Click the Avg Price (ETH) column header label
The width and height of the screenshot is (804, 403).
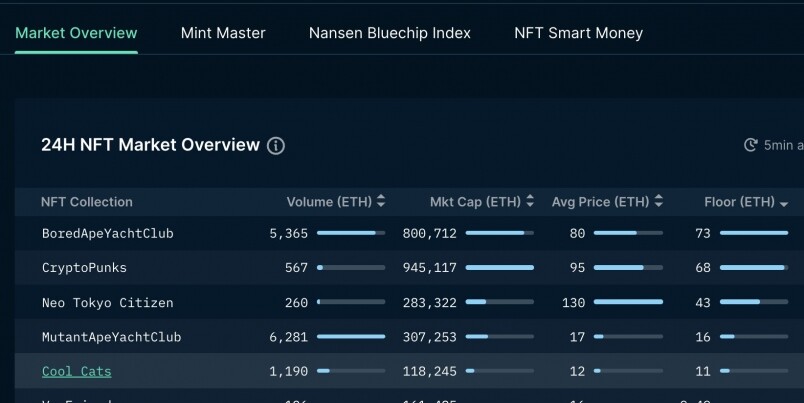[600, 202]
